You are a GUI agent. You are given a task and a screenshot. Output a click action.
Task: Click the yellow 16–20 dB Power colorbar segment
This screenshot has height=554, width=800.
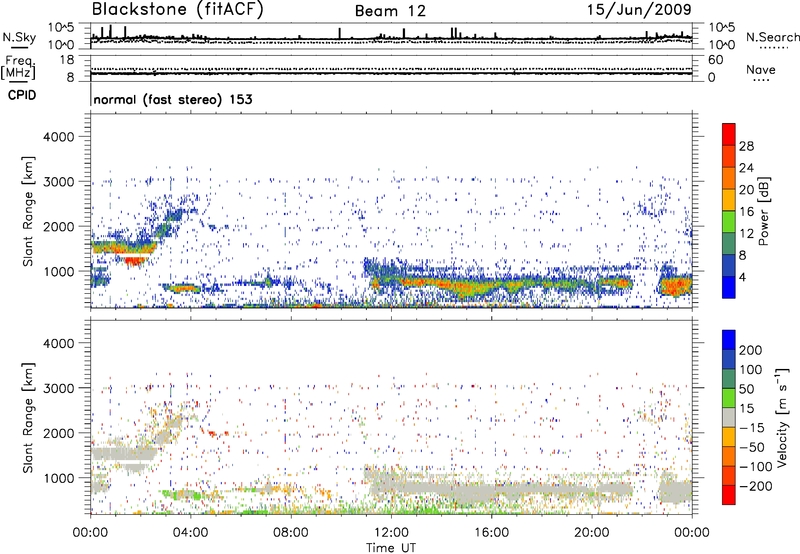(729, 200)
